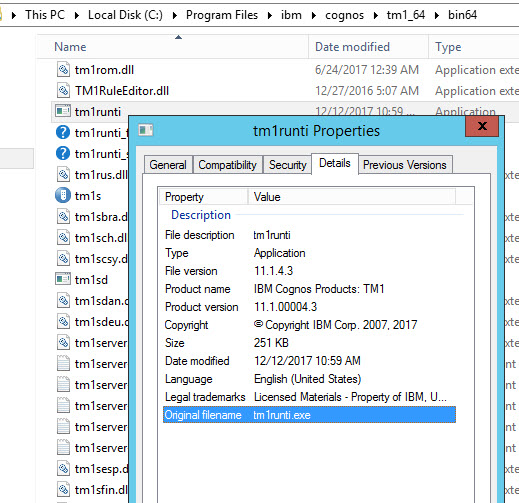This screenshot has width=519, height=503.
Task: Navigate to Program Files in address bar
Action: click(x=222, y=15)
